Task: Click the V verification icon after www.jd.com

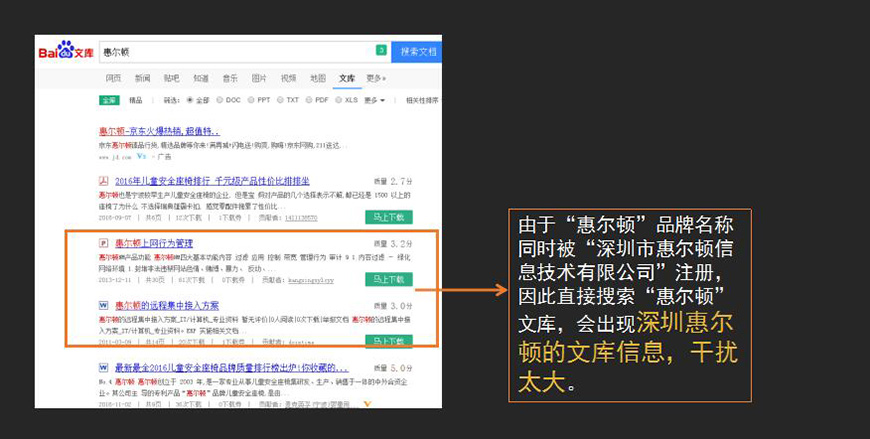Action: point(142,157)
